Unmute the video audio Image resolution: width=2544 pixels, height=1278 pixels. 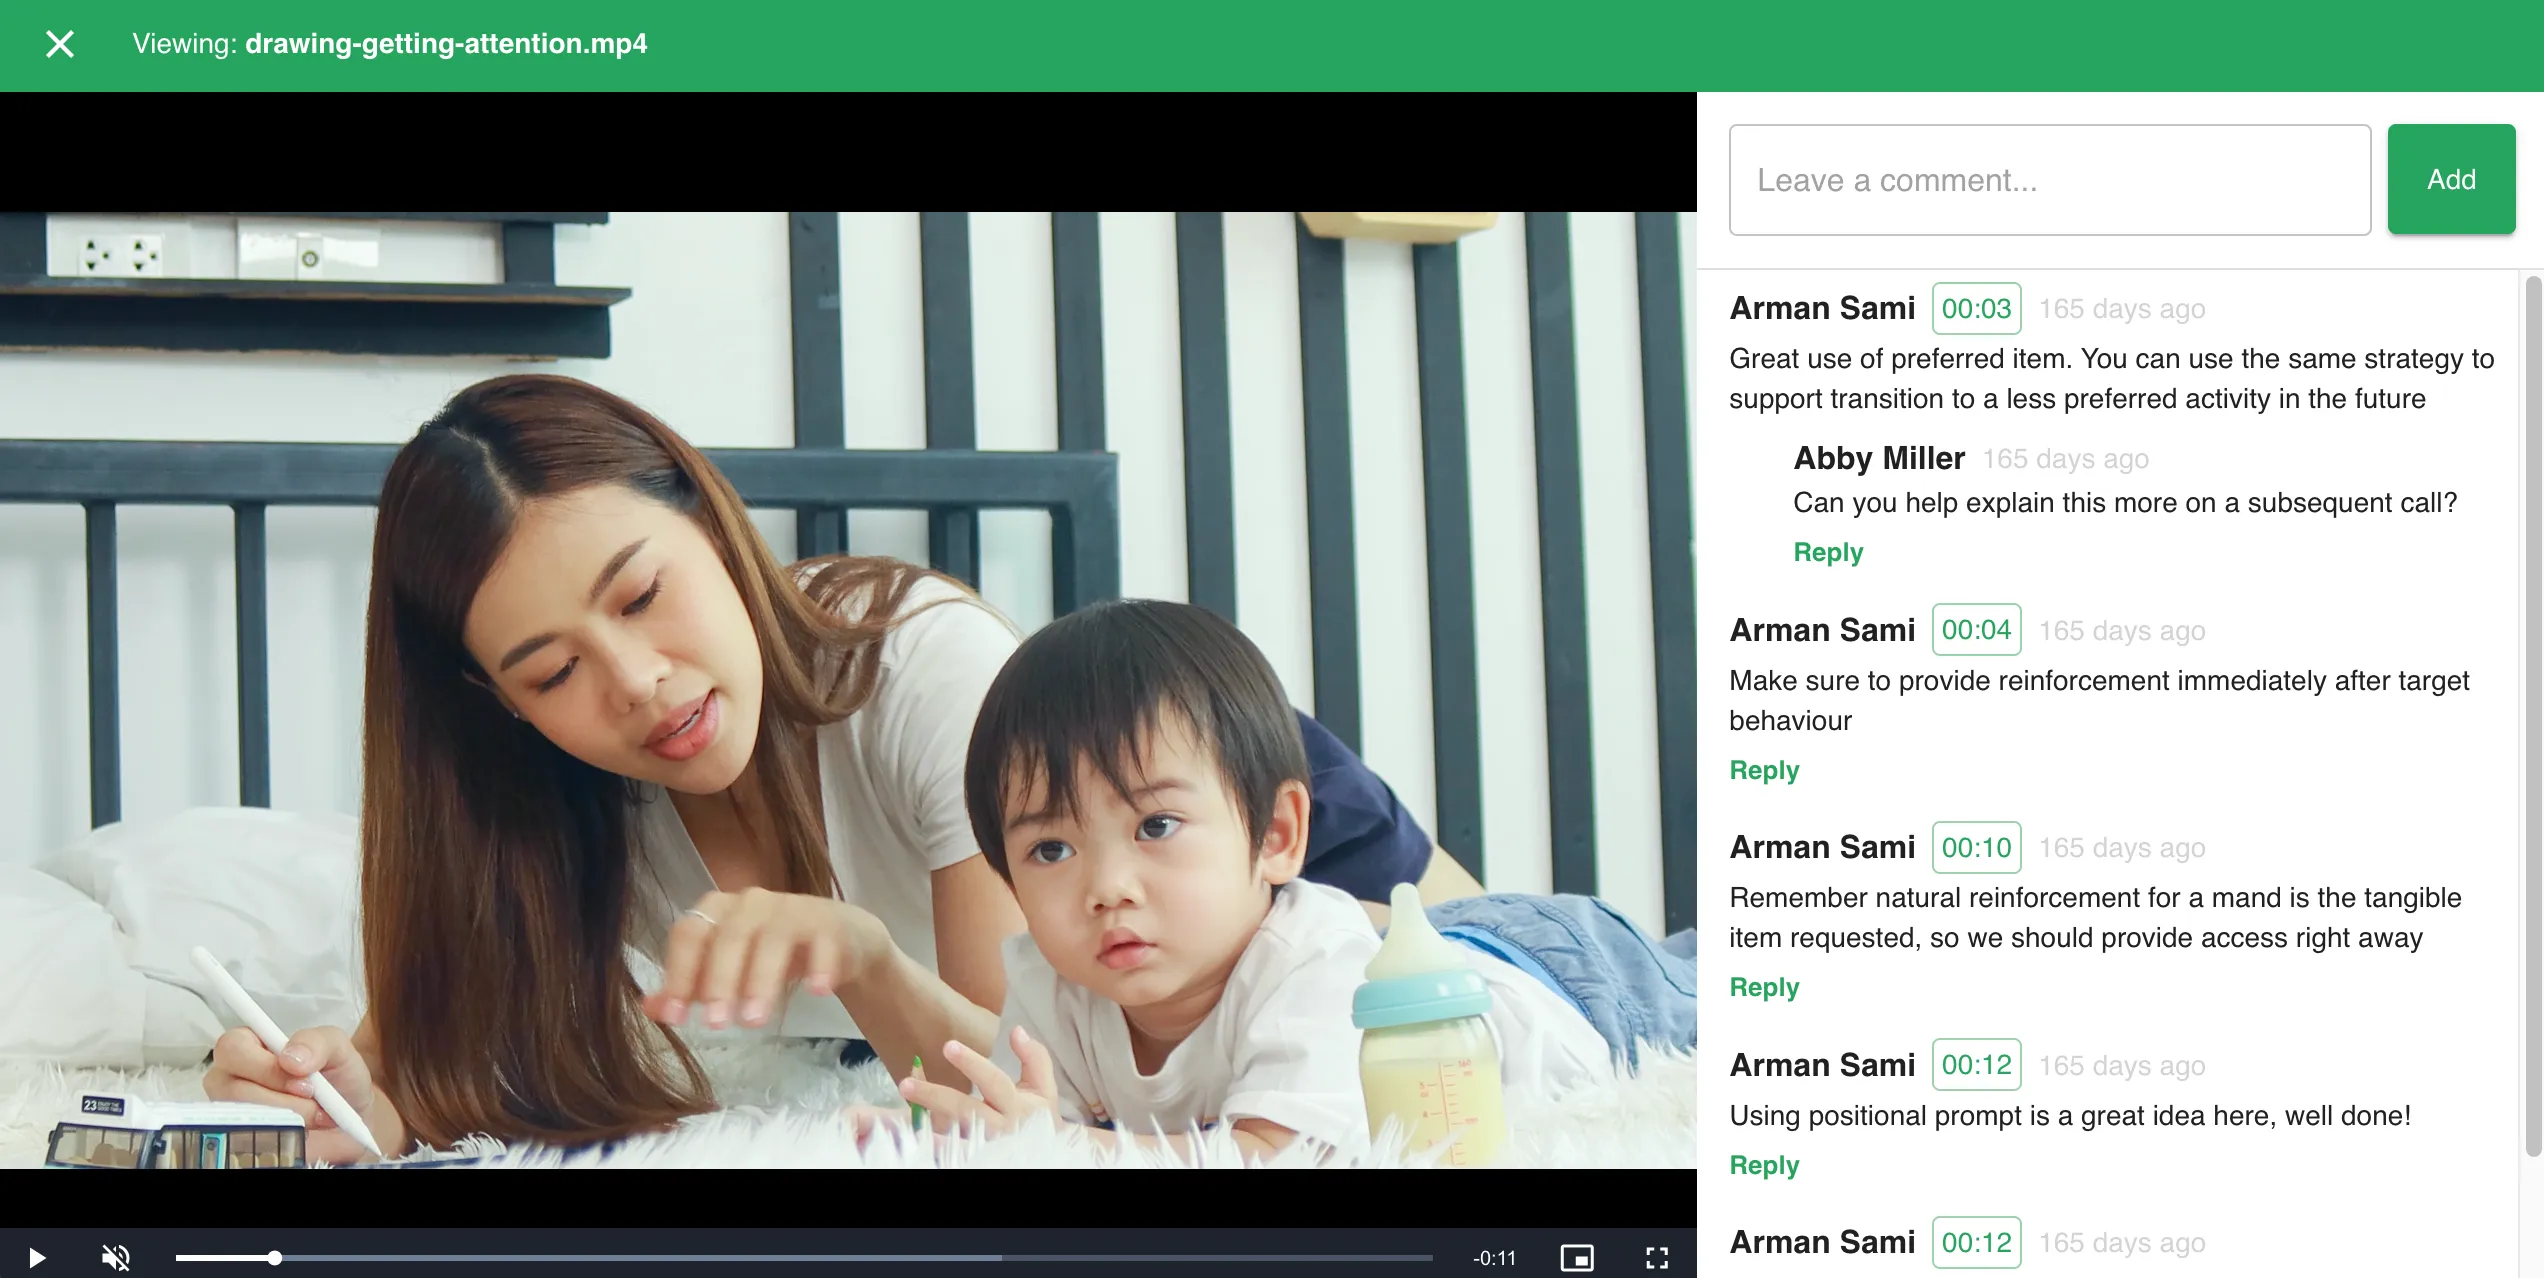(116, 1257)
